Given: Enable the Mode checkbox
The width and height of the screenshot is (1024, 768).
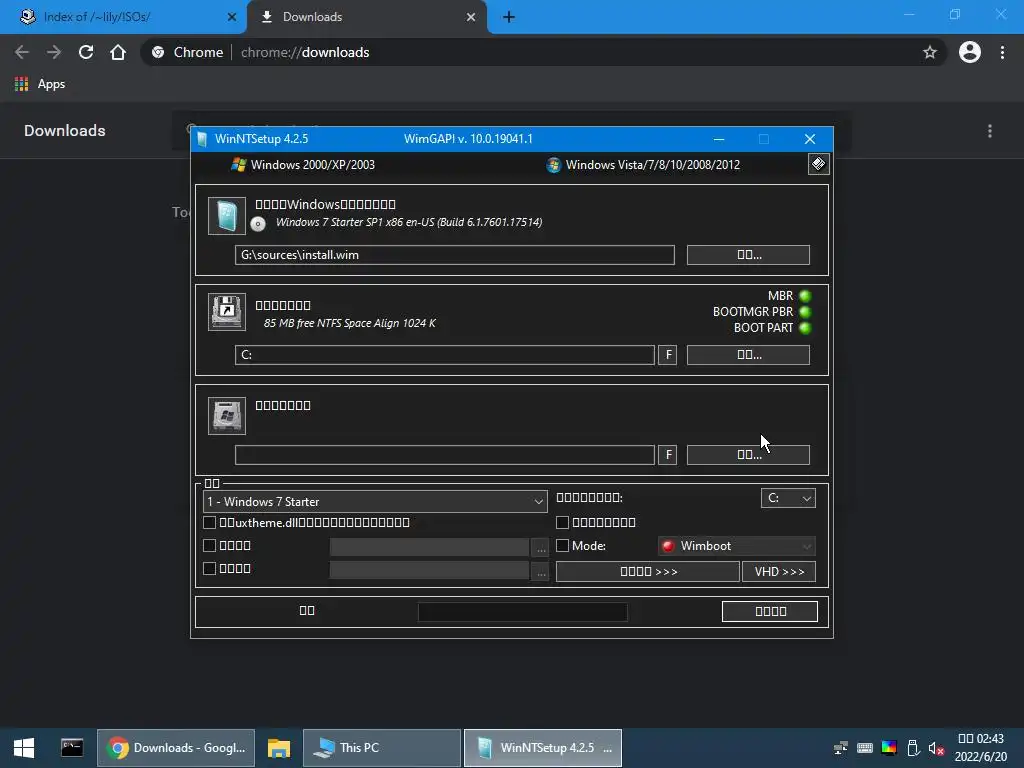Looking at the screenshot, I should 562,545.
